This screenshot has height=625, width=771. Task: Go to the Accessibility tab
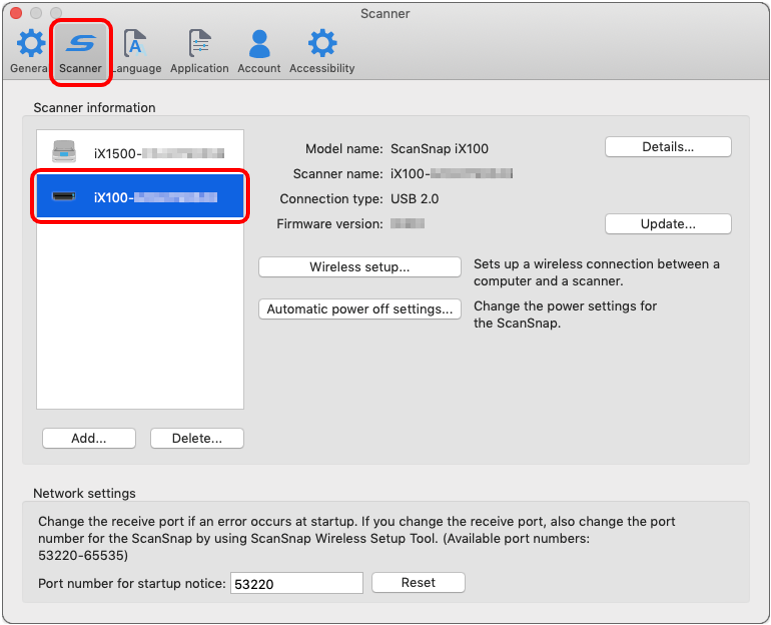pyautogui.click(x=322, y=51)
